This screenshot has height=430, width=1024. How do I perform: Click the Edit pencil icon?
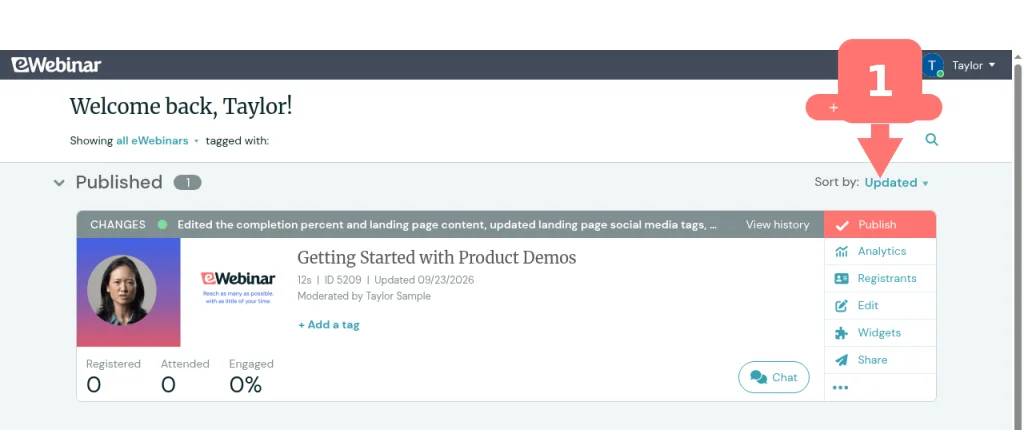point(841,306)
